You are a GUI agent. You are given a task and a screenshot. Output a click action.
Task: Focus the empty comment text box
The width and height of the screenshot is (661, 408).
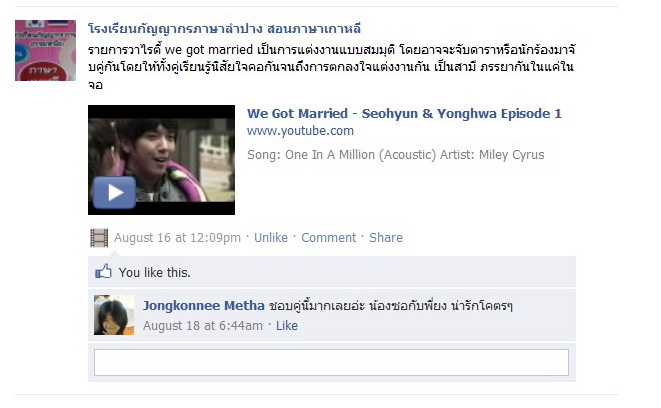pyautogui.click(x=331, y=362)
